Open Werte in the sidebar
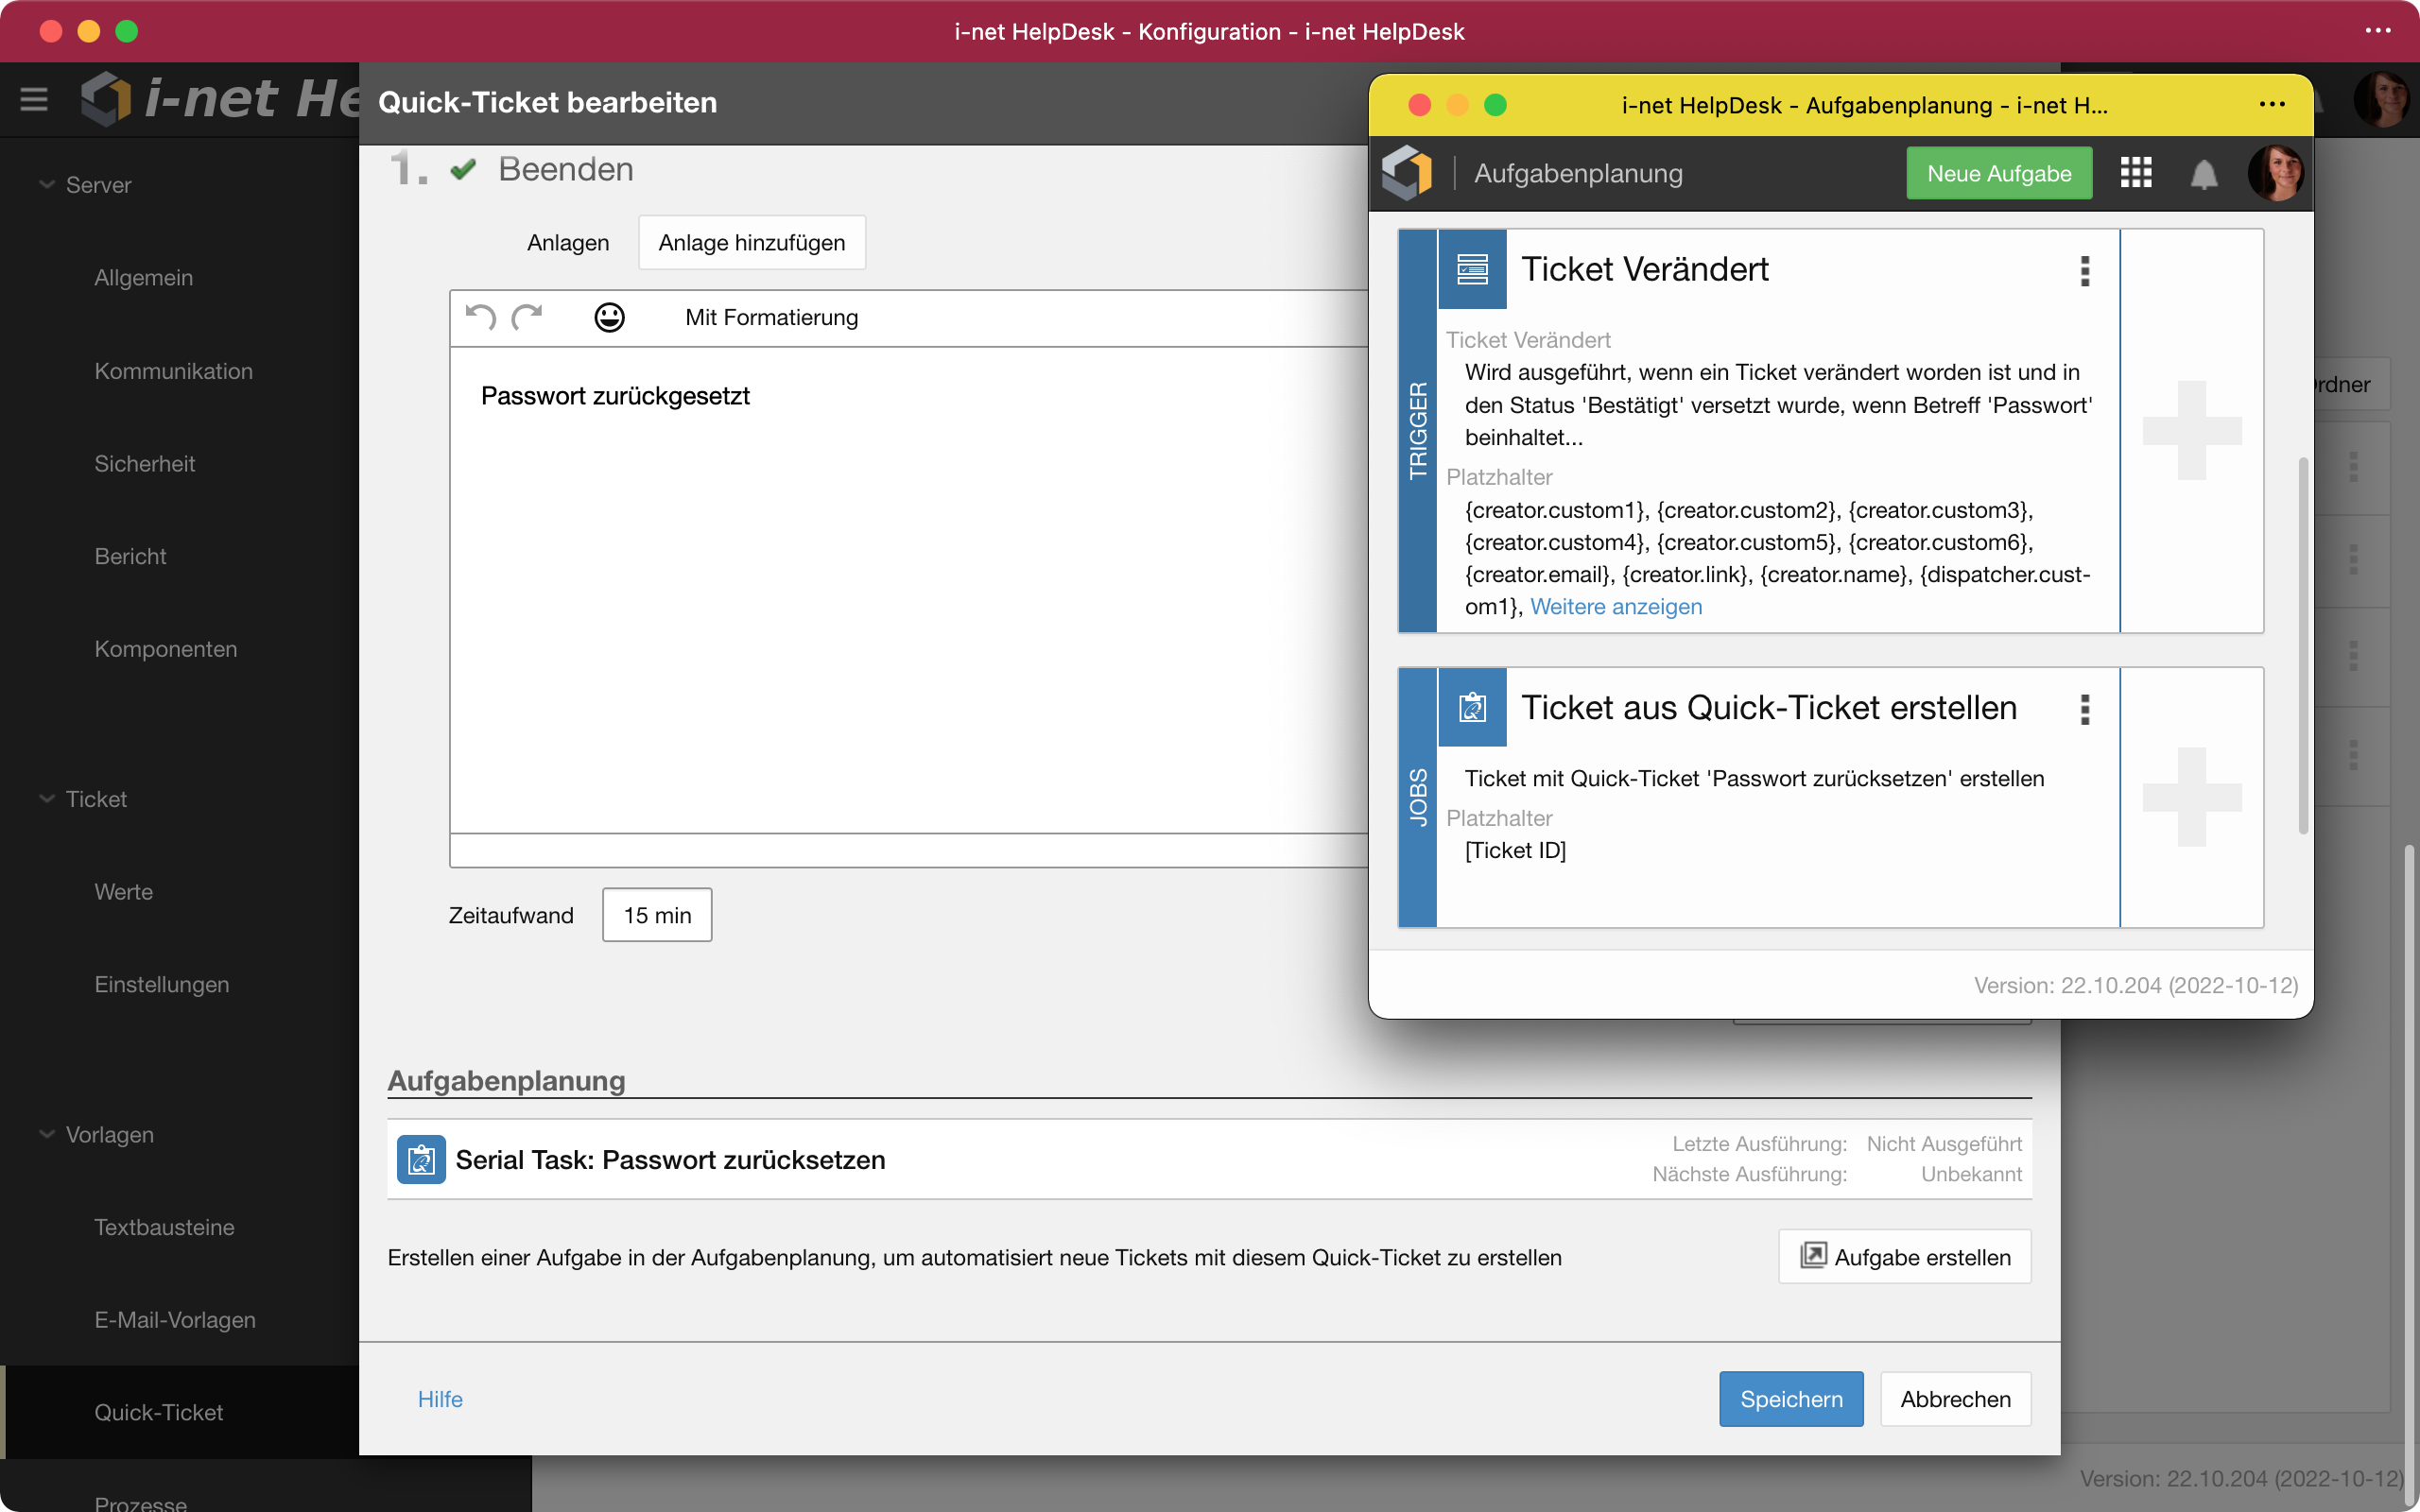This screenshot has width=2420, height=1512. [123, 891]
